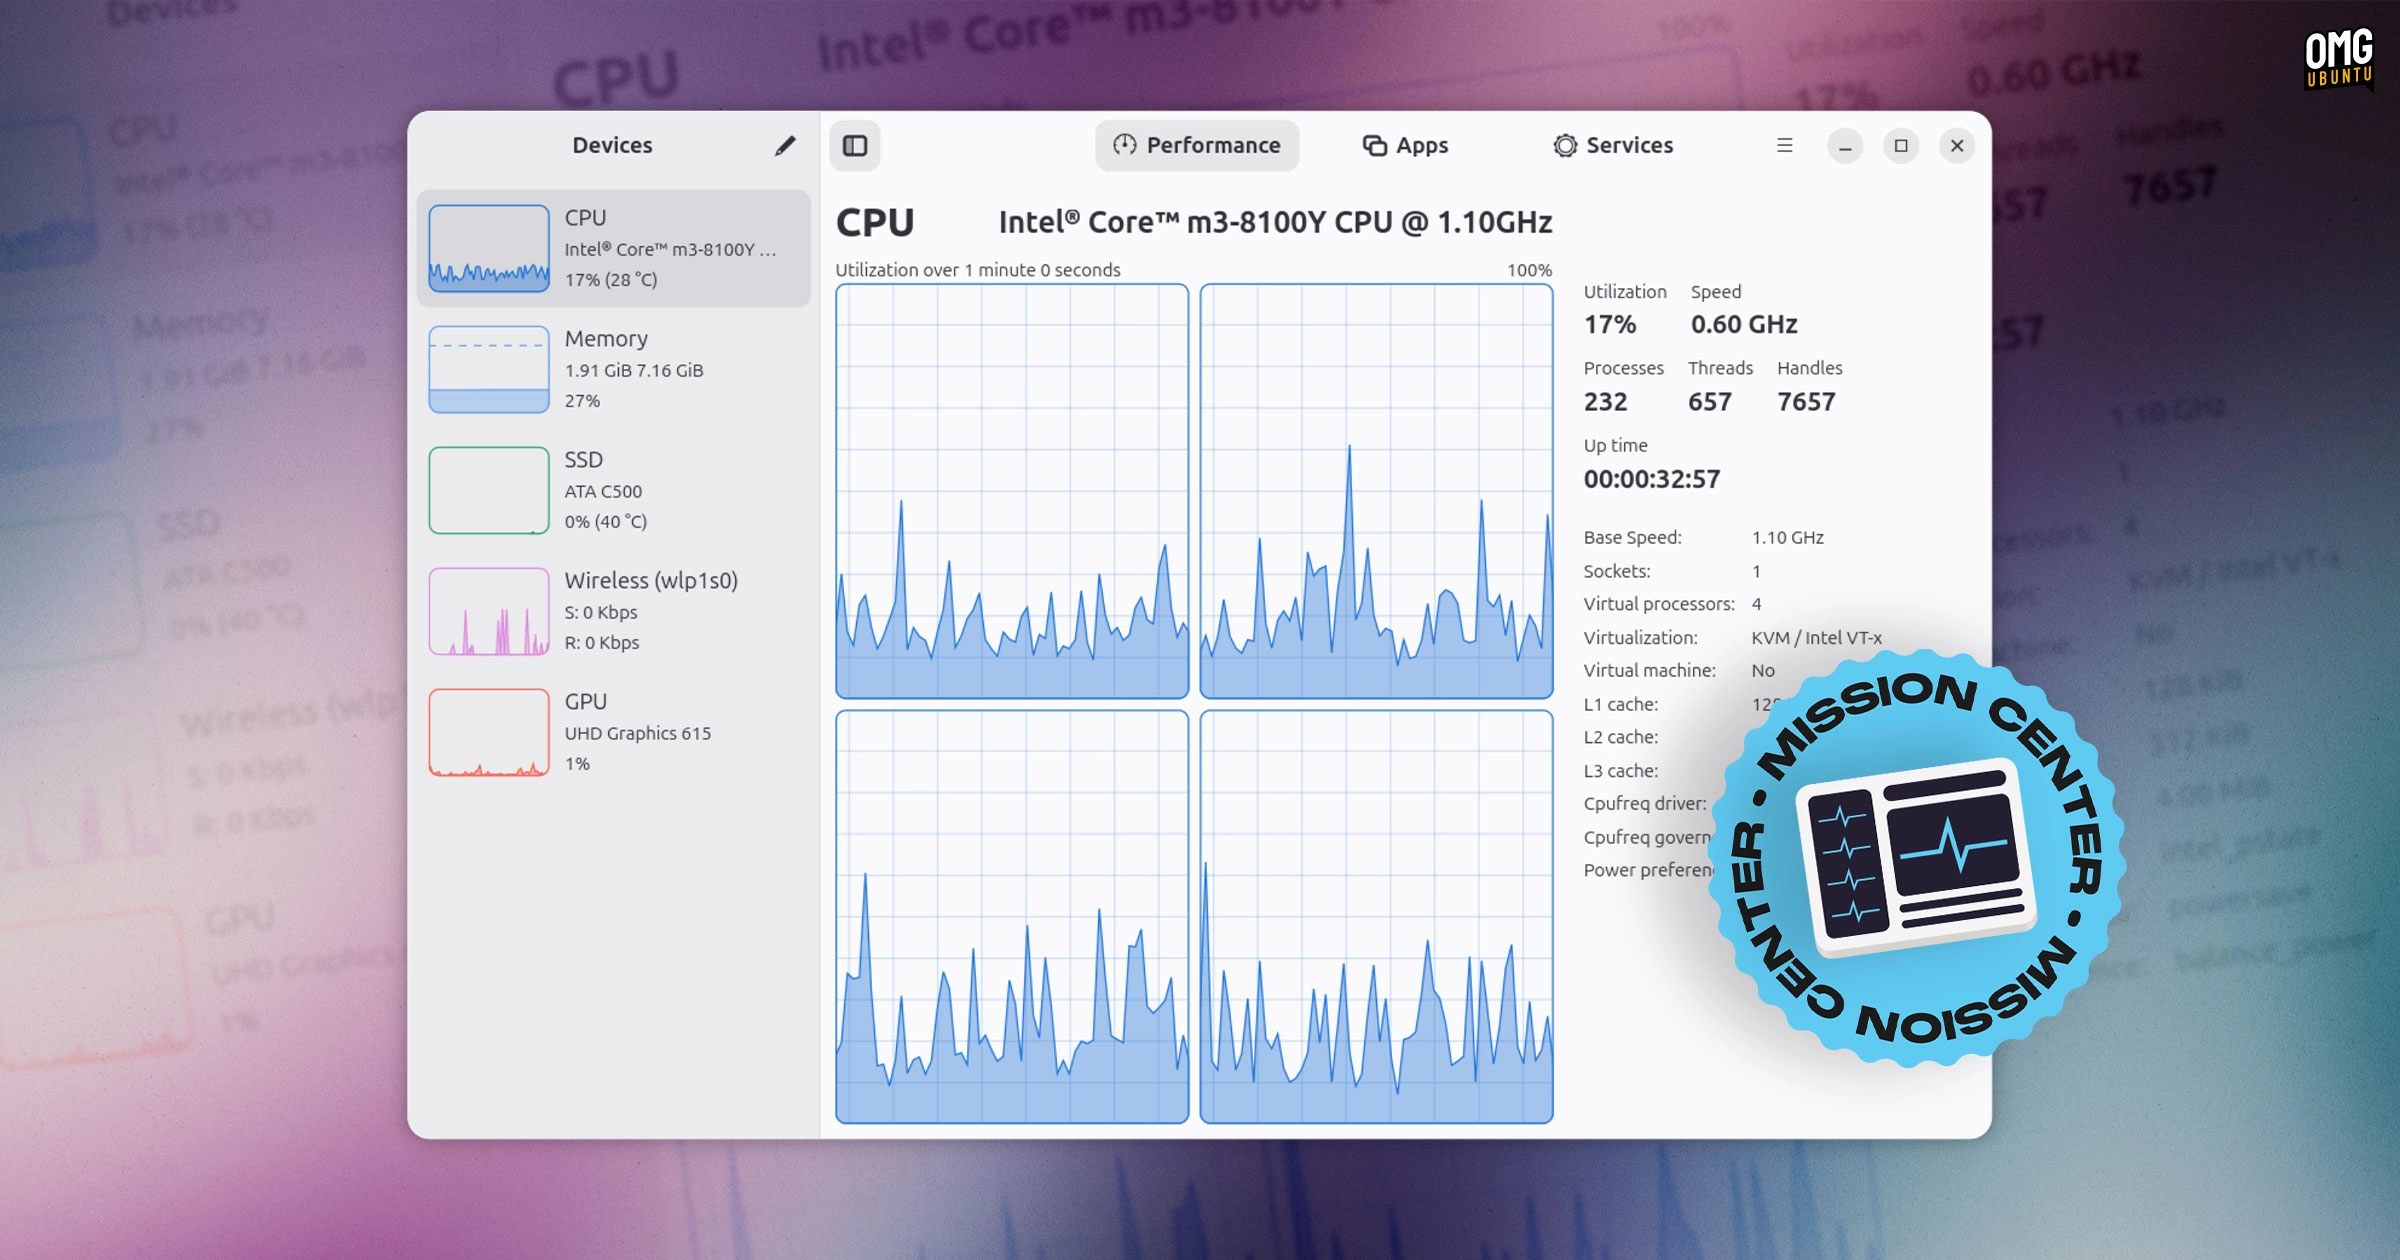Select the Performance view
The height and width of the screenshot is (1260, 2400).
(x=1197, y=145)
